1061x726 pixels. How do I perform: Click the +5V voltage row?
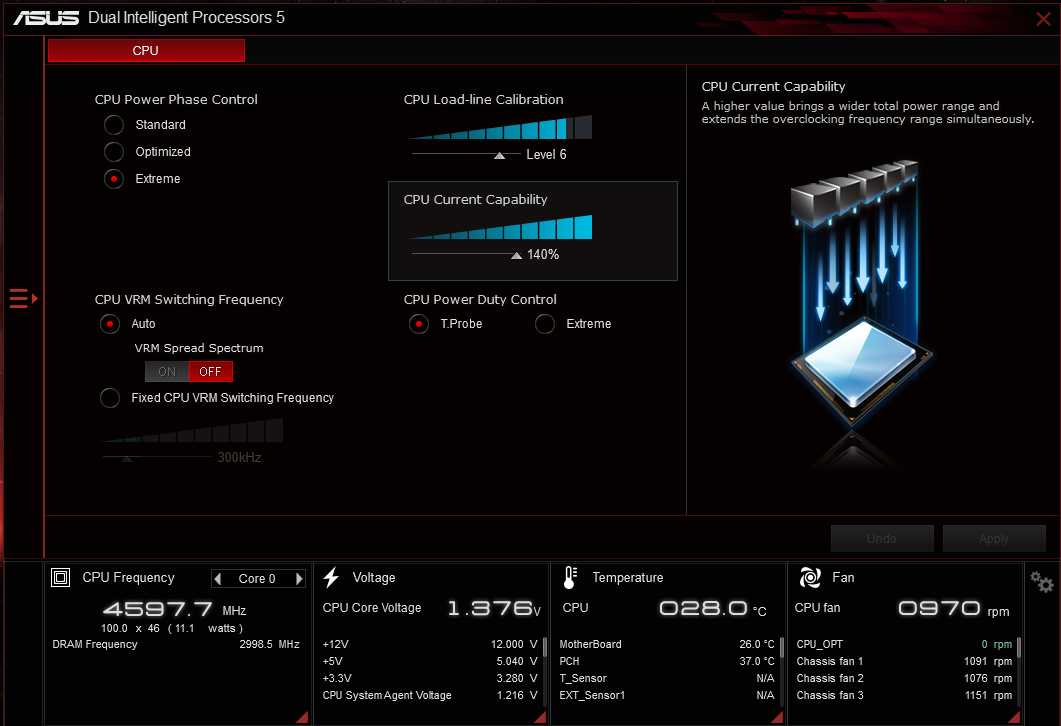[430, 661]
